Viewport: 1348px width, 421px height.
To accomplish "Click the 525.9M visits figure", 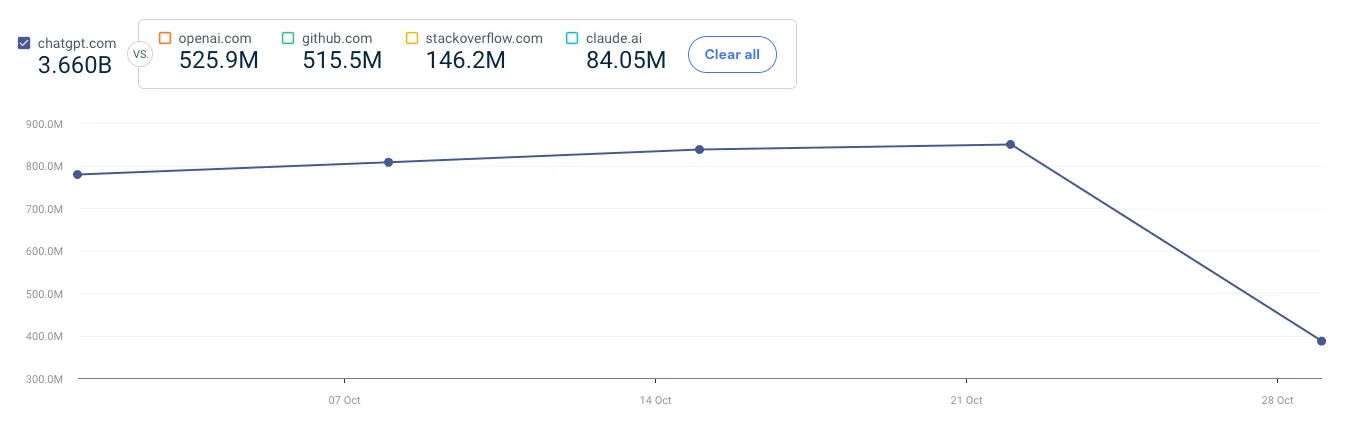I will point(219,60).
